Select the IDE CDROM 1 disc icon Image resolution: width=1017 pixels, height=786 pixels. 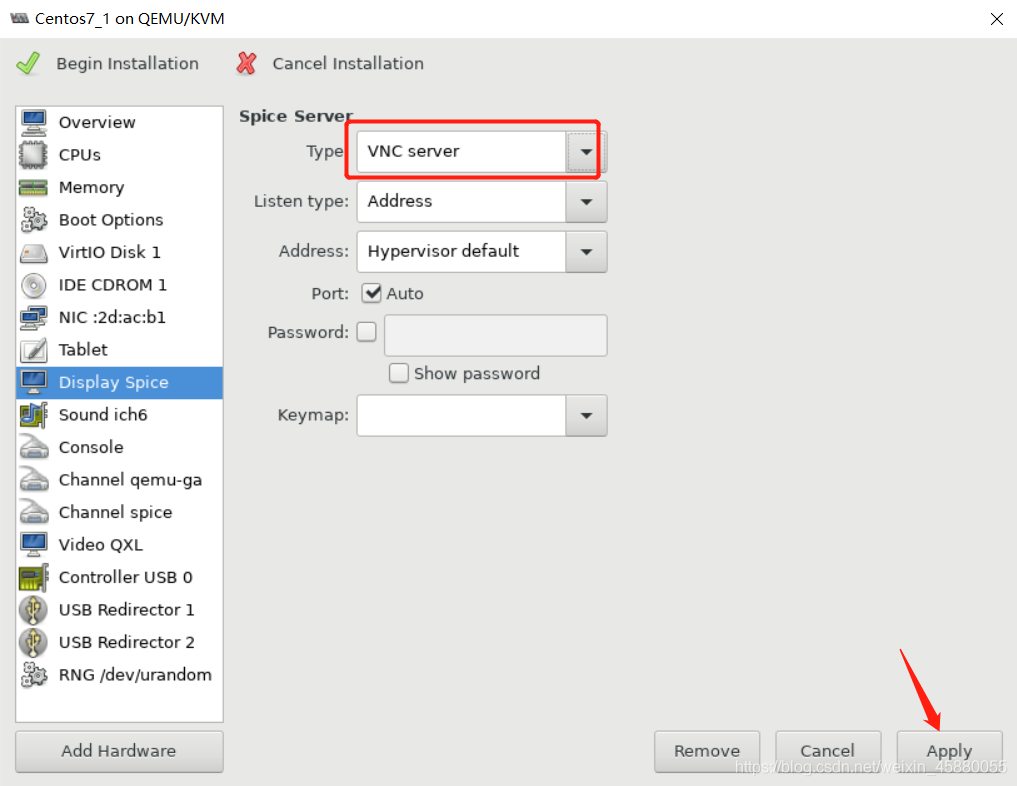click(x=33, y=285)
